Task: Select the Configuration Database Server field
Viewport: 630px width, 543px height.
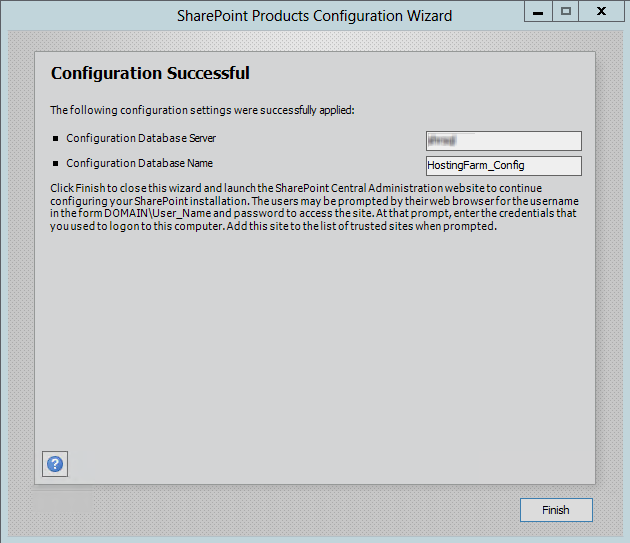Action: [504, 141]
